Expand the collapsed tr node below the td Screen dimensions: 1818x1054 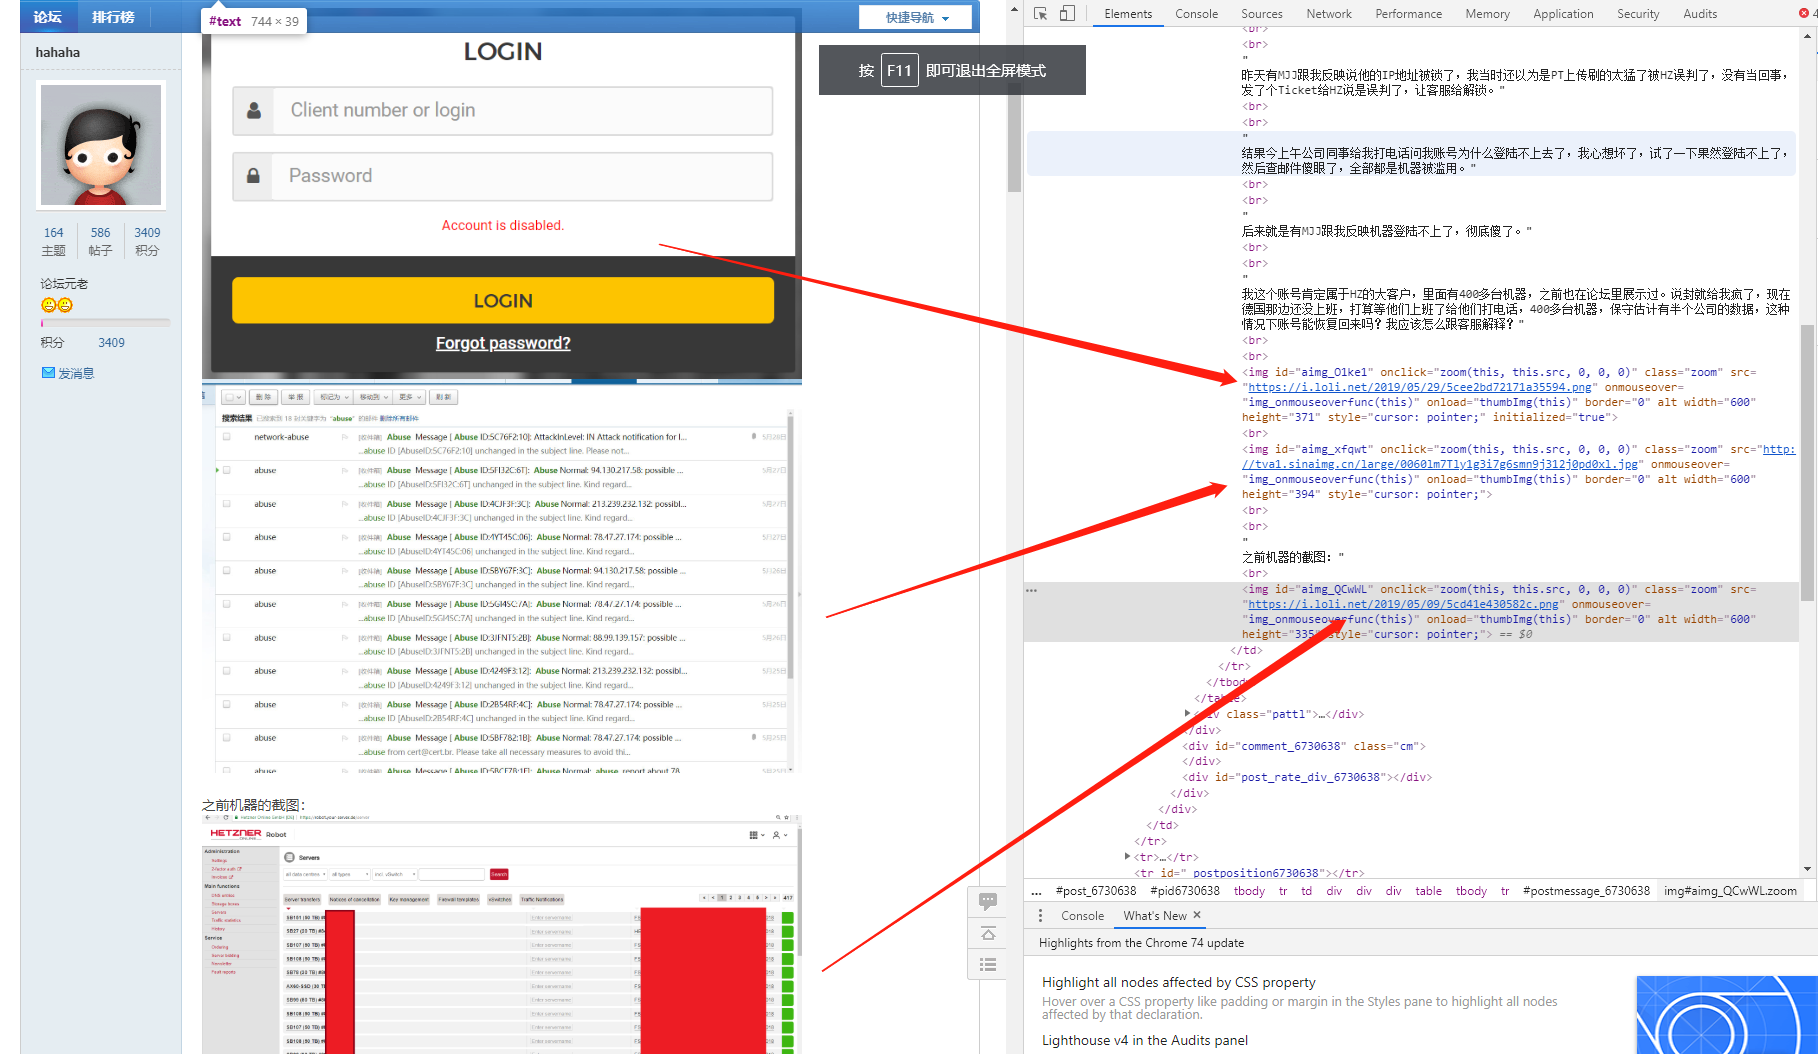pyautogui.click(x=1127, y=857)
